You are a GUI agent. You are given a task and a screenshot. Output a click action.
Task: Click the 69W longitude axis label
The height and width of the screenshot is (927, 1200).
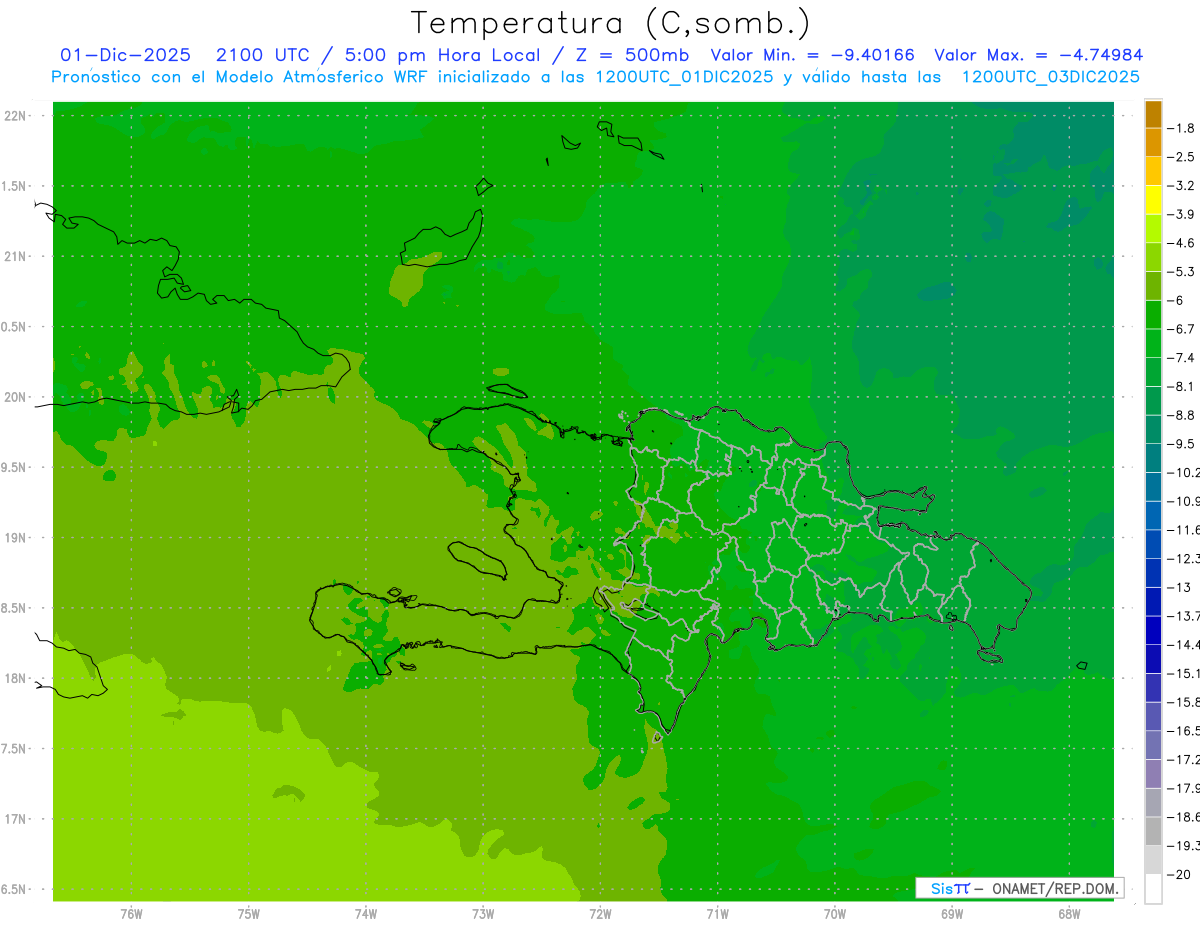point(952,913)
